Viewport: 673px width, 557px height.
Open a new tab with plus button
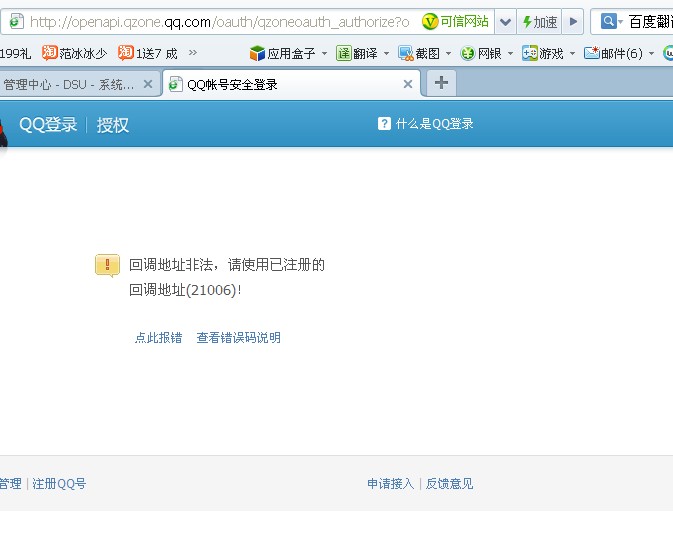coord(441,82)
